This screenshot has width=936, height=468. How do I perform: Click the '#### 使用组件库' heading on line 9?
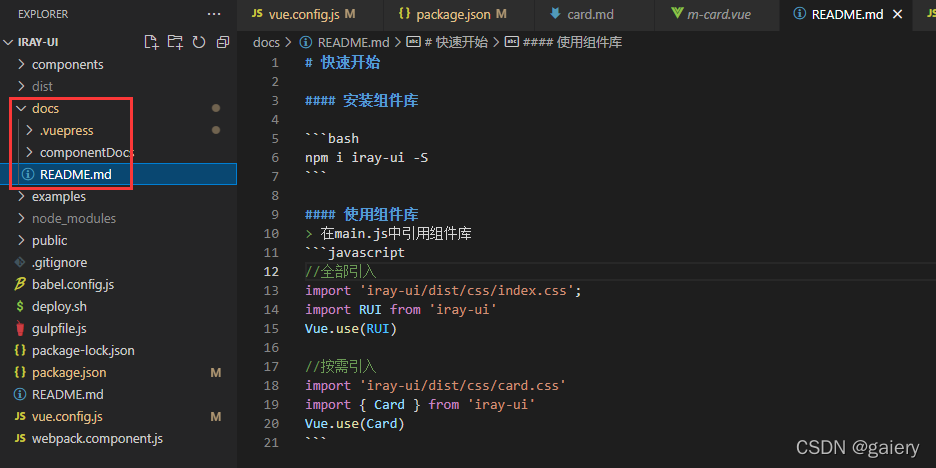pos(362,214)
